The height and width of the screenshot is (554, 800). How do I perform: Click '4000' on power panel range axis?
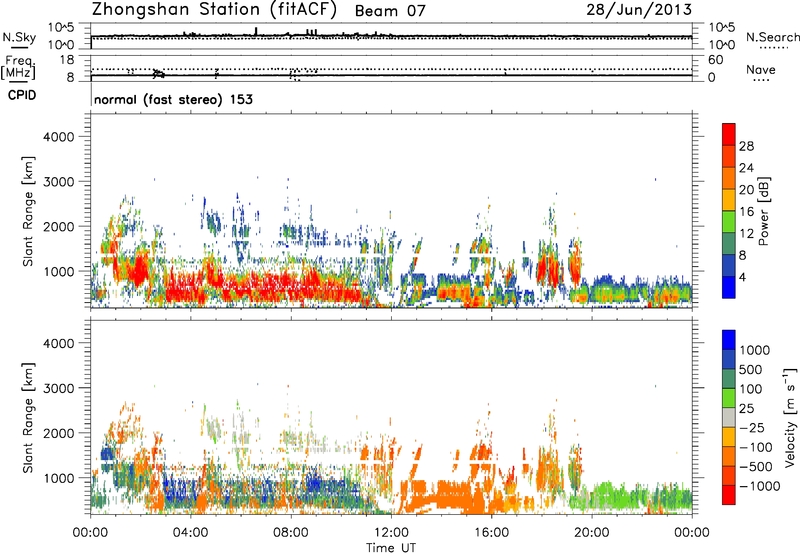(59, 137)
